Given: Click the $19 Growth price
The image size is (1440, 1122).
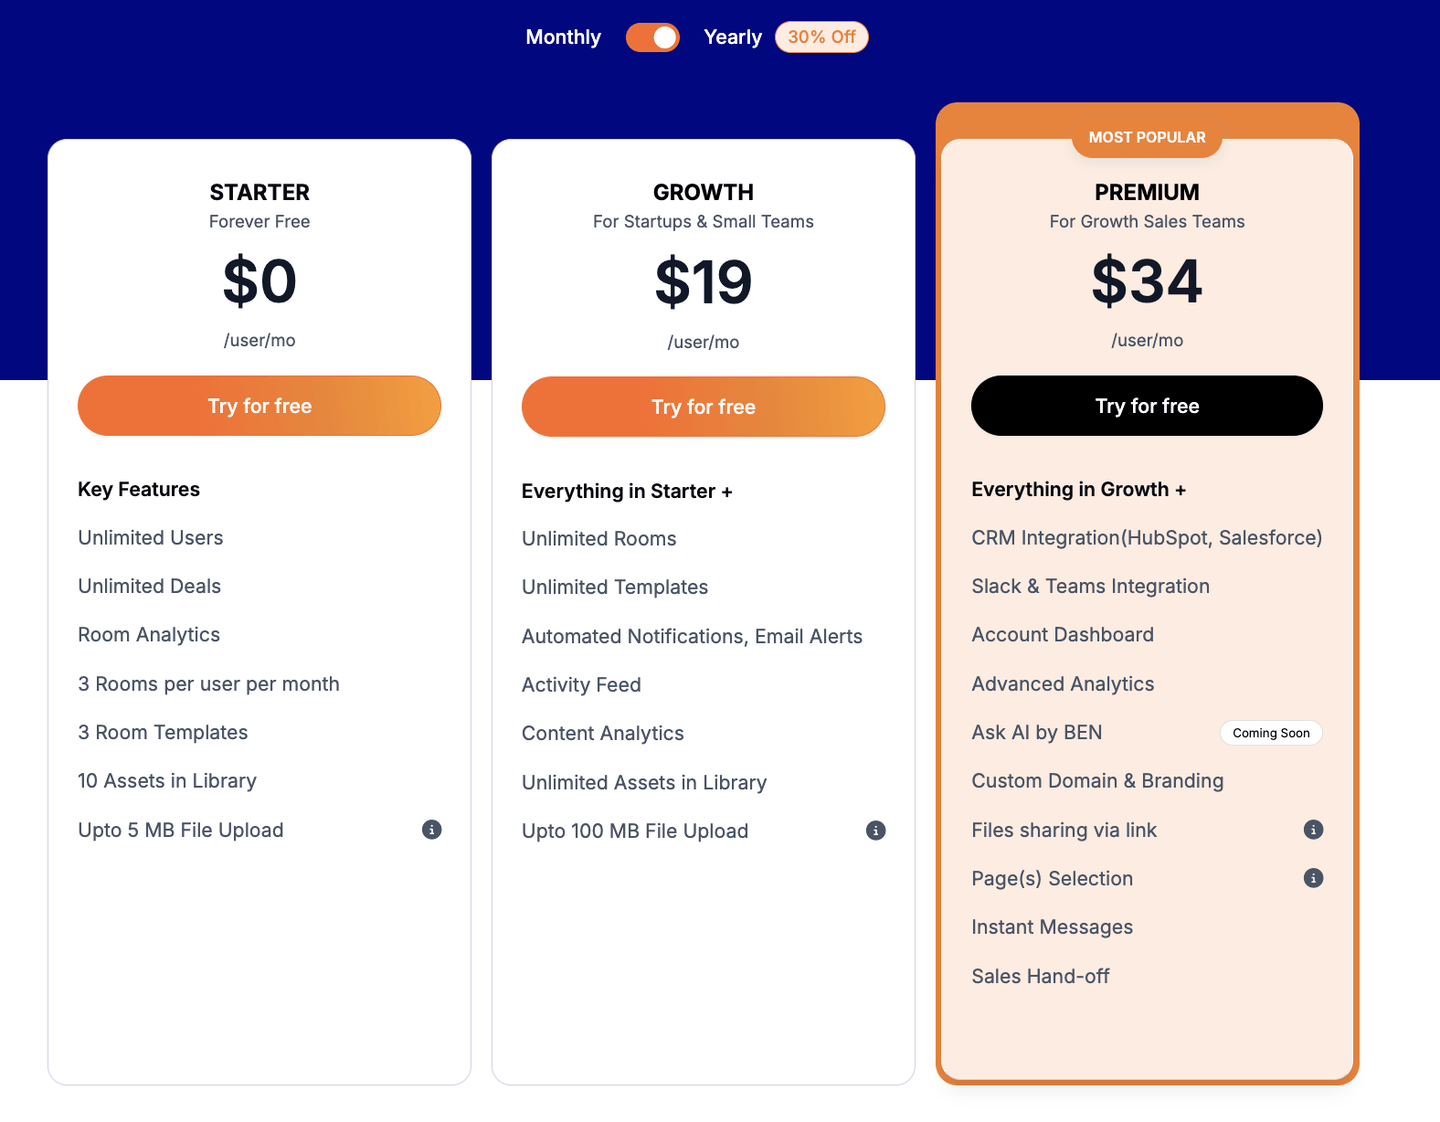Looking at the screenshot, I should 703,282.
